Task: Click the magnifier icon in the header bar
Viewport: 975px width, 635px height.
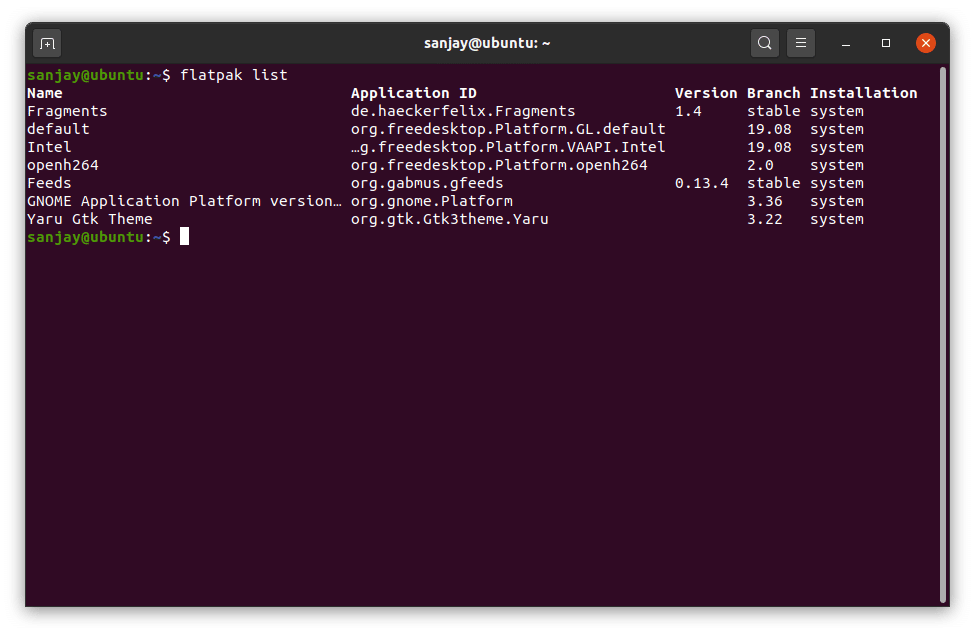Action: (x=763, y=43)
